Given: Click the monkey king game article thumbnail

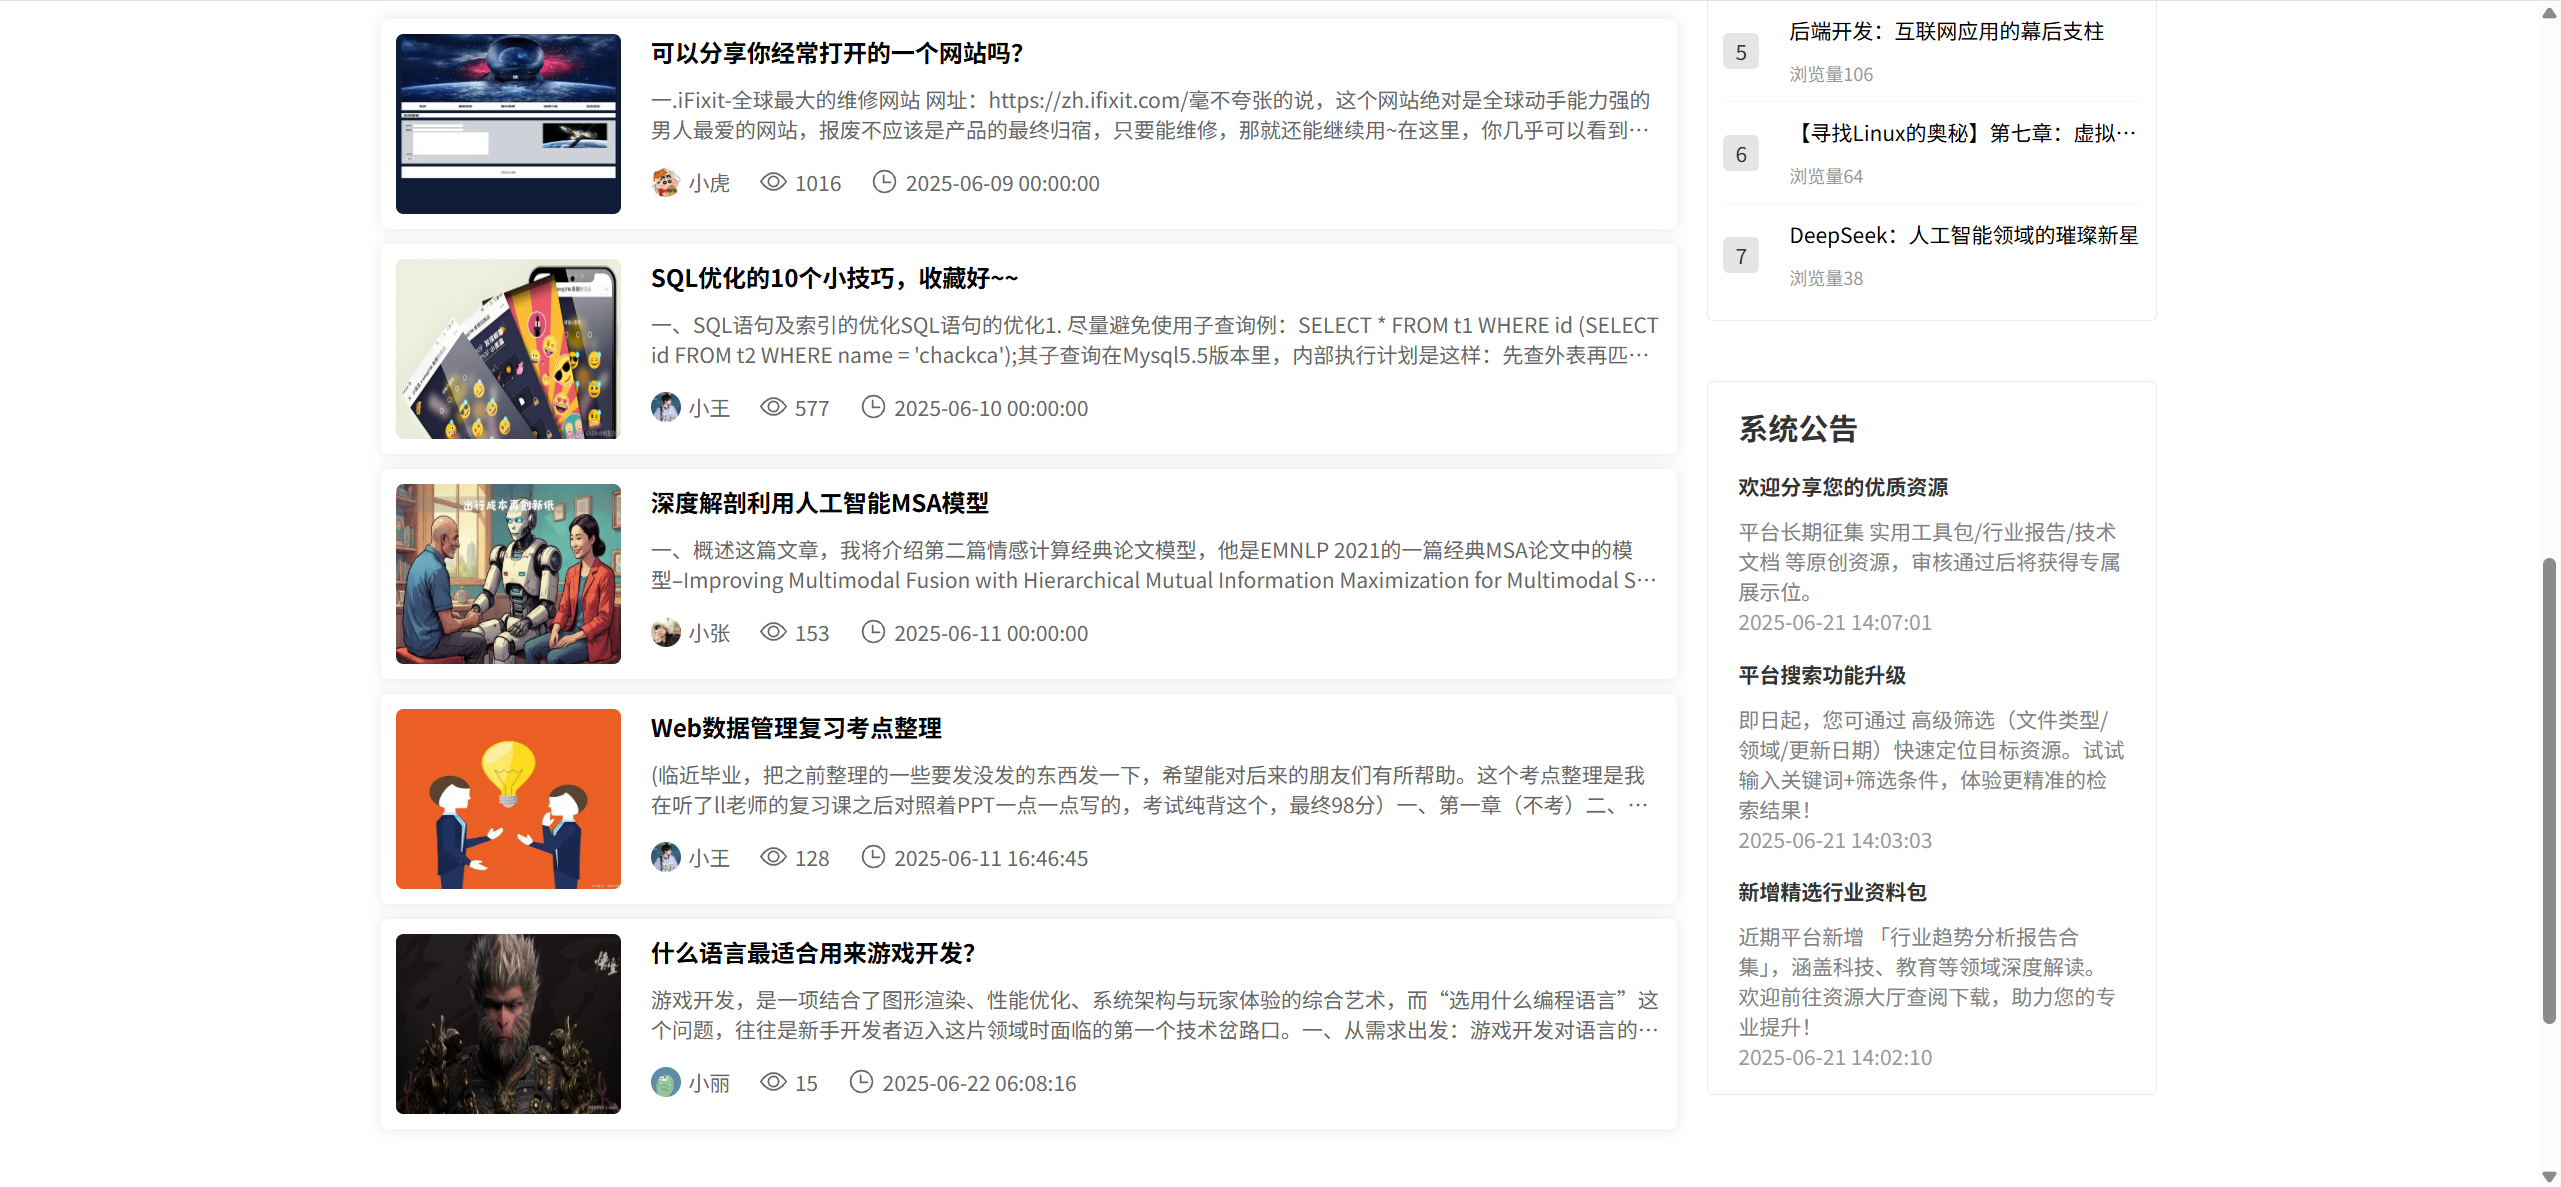Looking at the screenshot, I should 508,1024.
